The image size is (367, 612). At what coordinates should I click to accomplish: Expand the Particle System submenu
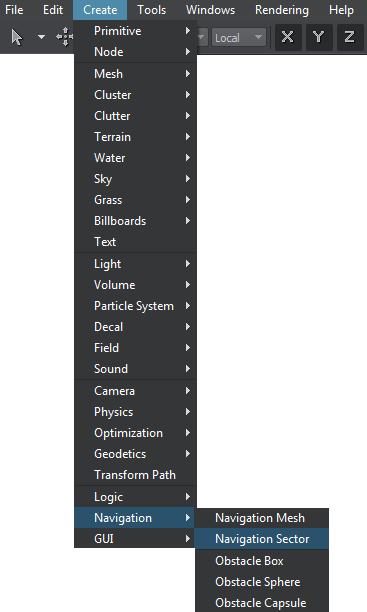tap(135, 306)
